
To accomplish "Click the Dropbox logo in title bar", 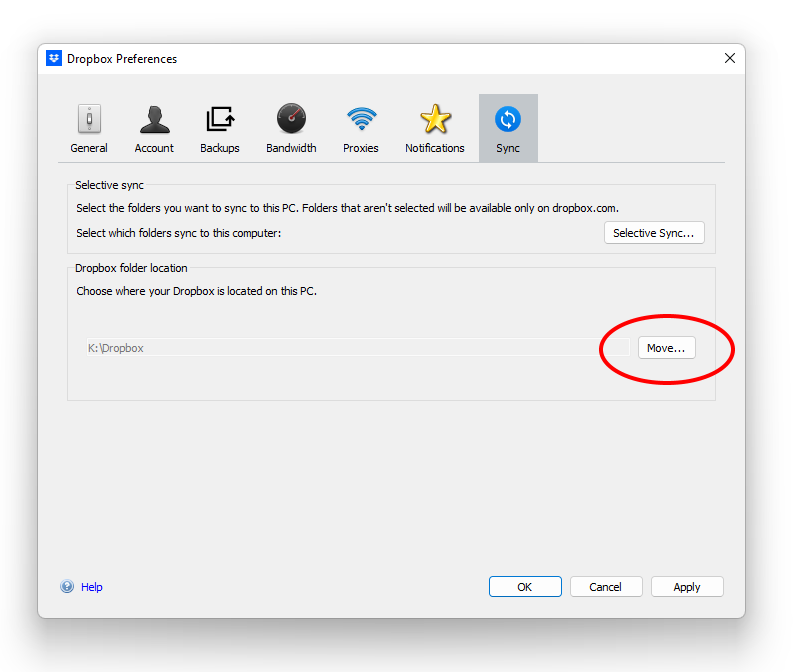I will 54,58.
